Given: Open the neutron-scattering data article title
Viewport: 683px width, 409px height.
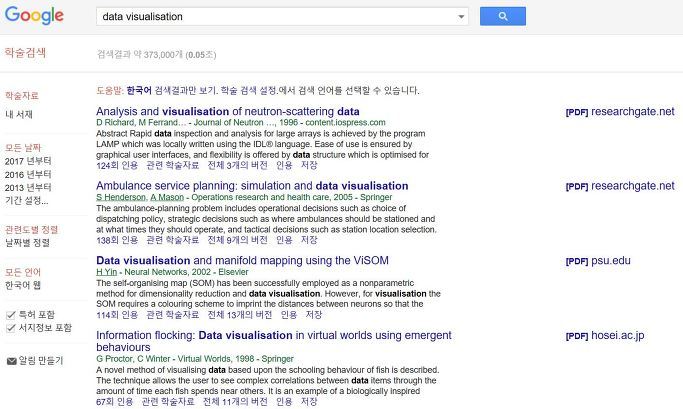Looking at the screenshot, I should [228, 112].
